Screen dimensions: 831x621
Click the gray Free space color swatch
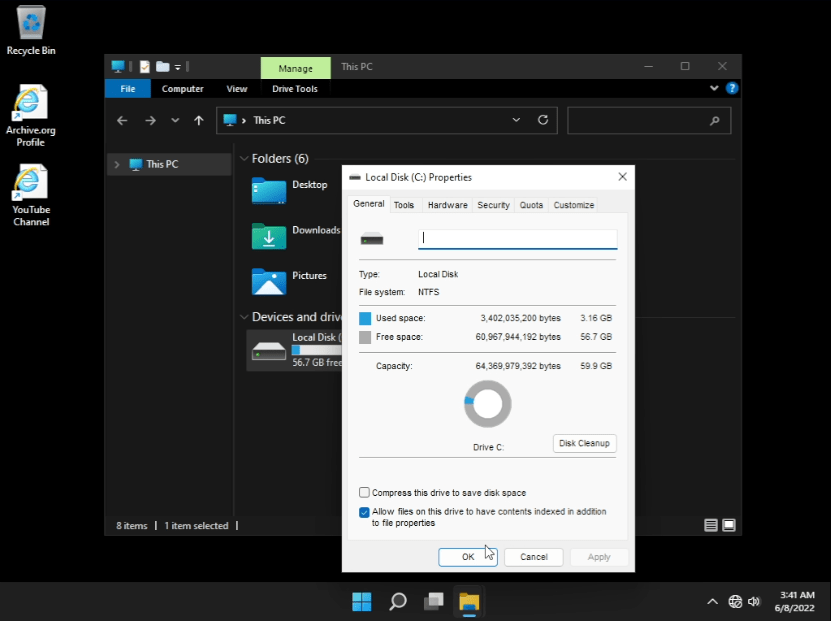point(365,337)
